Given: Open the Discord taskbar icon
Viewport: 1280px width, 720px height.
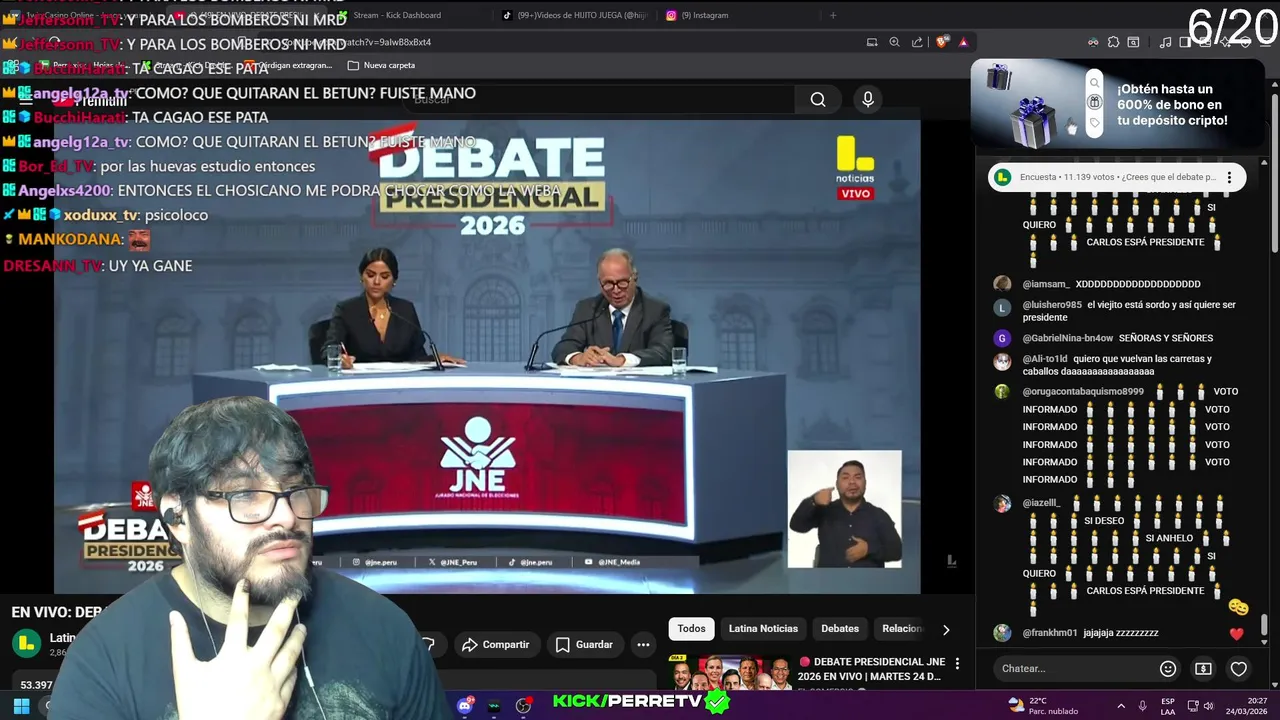Looking at the screenshot, I should (x=465, y=705).
